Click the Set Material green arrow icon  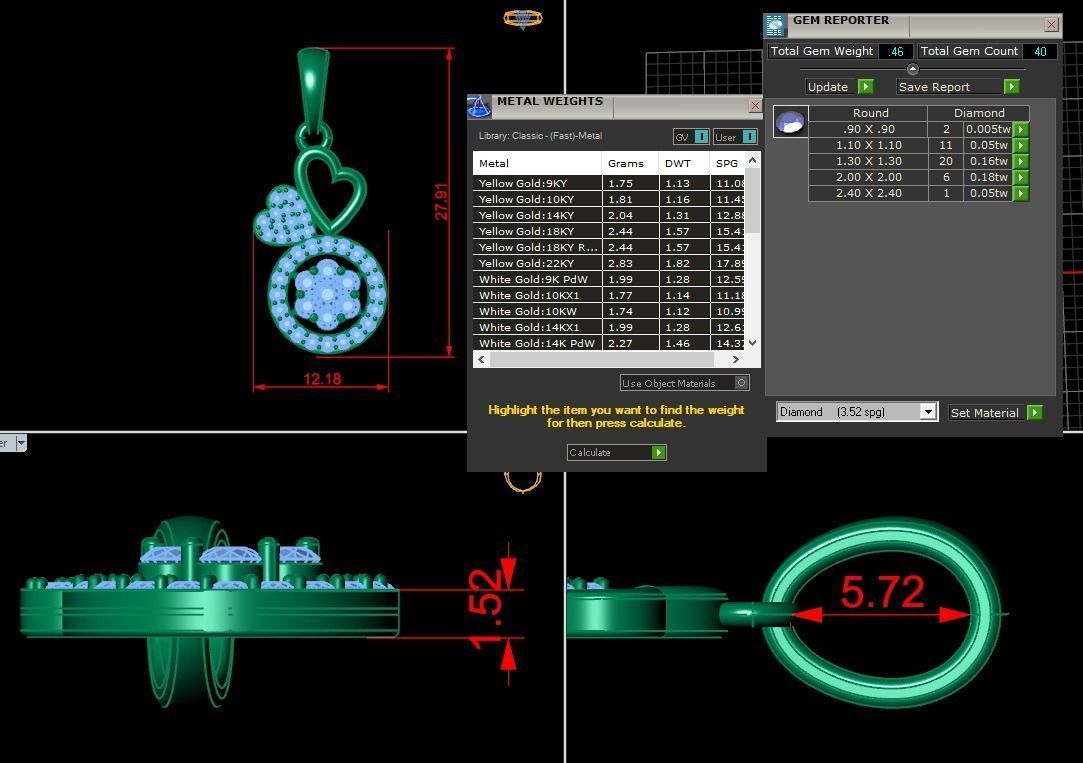(x=1035, y=412)
